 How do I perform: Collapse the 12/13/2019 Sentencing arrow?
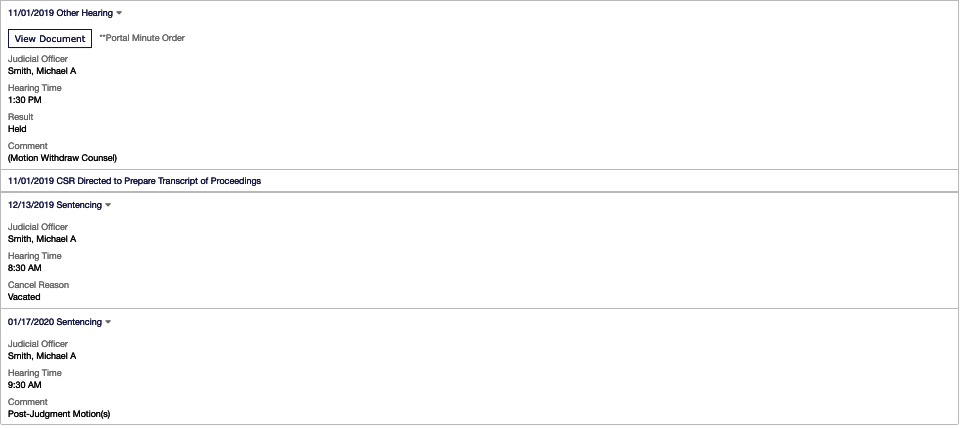(108, 206)
